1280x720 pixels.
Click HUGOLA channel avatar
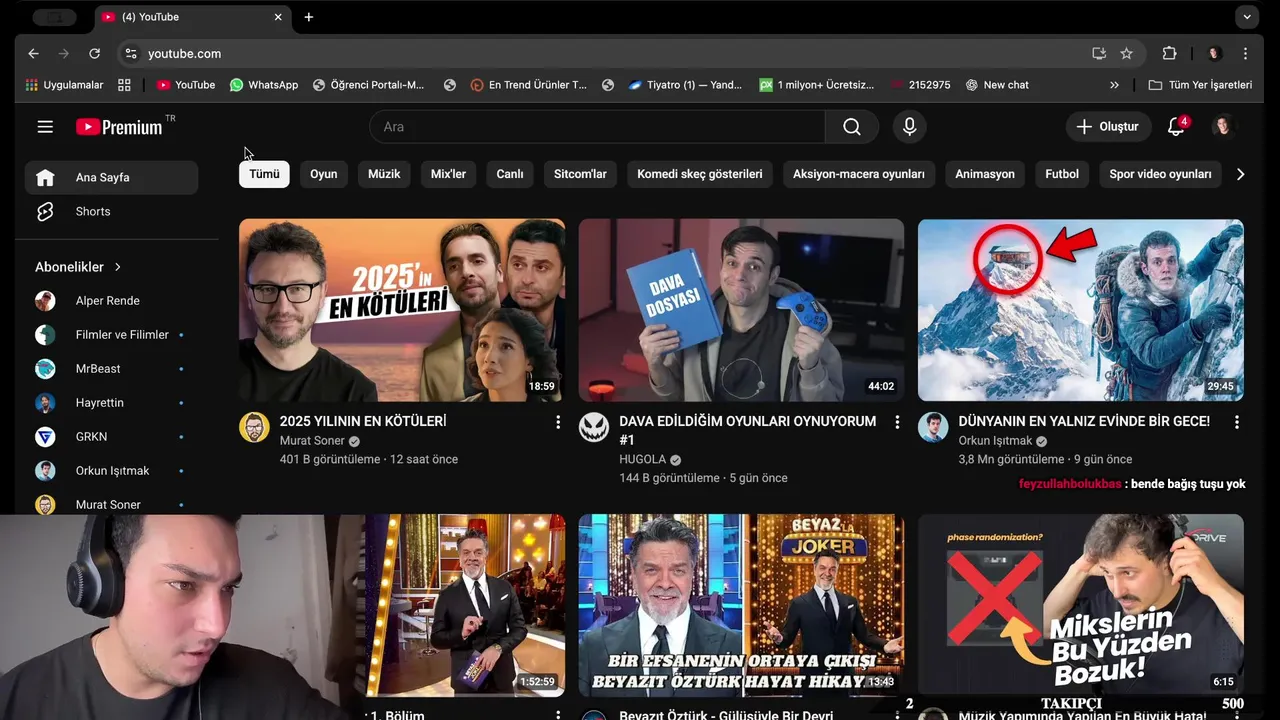(594, 427)
